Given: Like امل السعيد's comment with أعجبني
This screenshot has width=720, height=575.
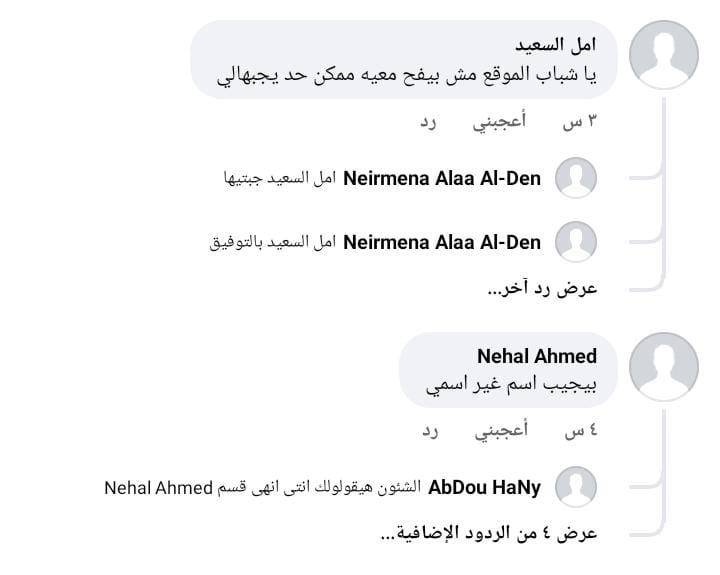Looking at the screenshot, I should pyautogui.click(x=499, y=121).
